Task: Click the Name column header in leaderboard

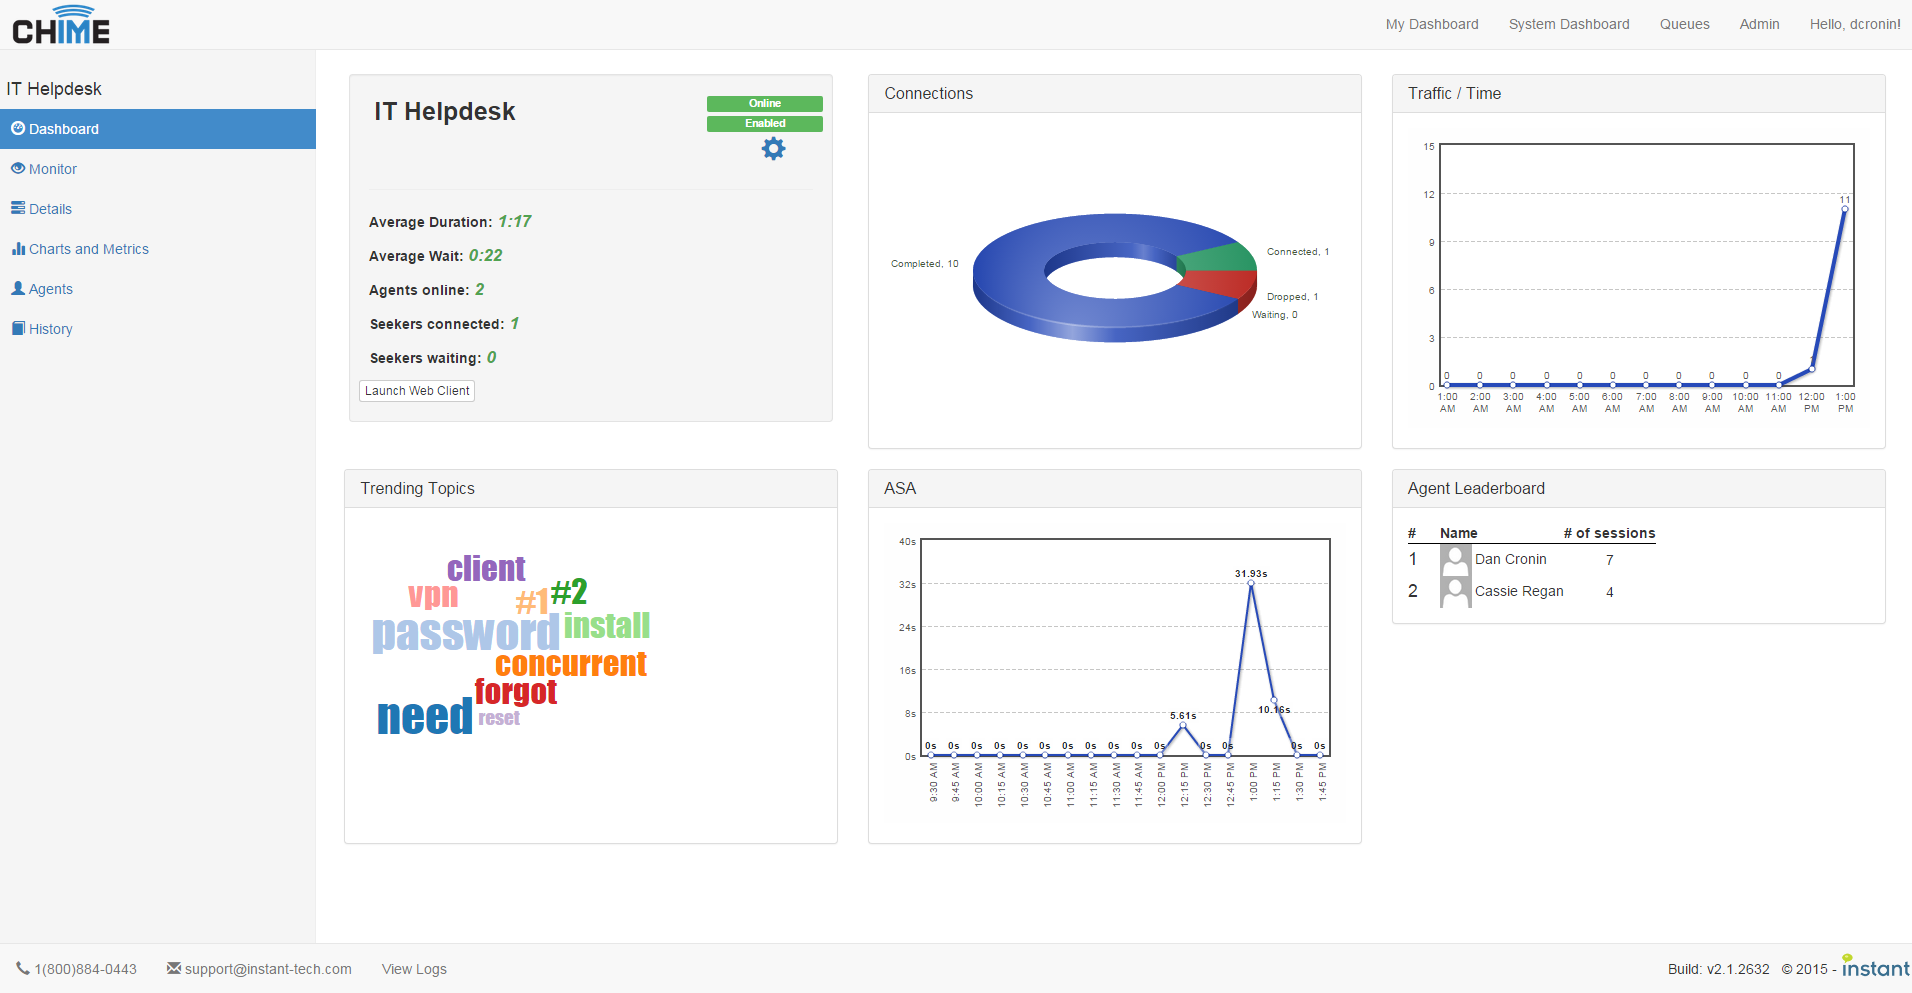Action: tap(1459, 533)
